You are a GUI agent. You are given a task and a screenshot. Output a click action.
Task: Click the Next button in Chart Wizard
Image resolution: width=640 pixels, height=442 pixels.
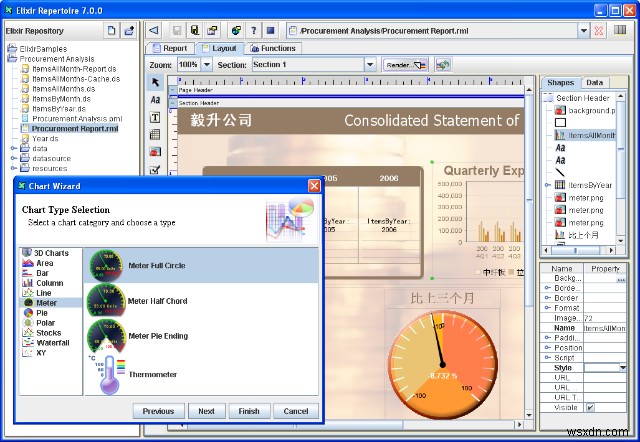coord(207,411)
